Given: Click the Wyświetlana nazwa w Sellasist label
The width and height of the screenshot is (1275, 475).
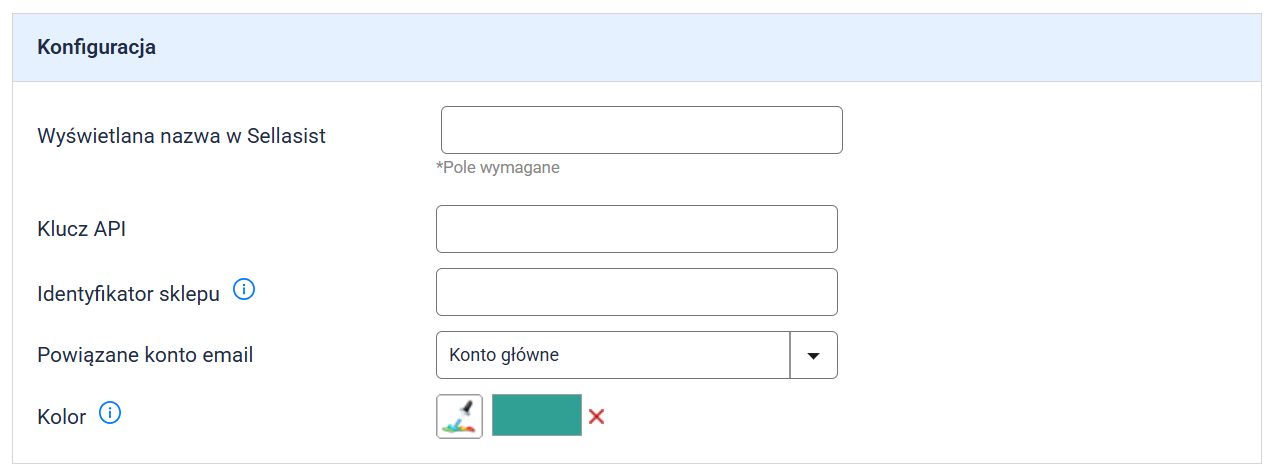Looking at the screenshot, I should point(181,136).
